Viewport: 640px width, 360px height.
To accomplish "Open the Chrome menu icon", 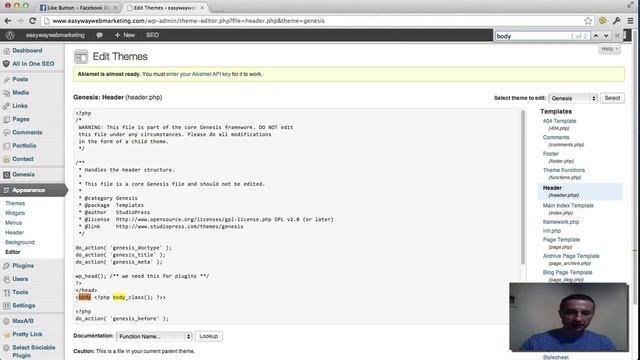I will click(630, 20).
